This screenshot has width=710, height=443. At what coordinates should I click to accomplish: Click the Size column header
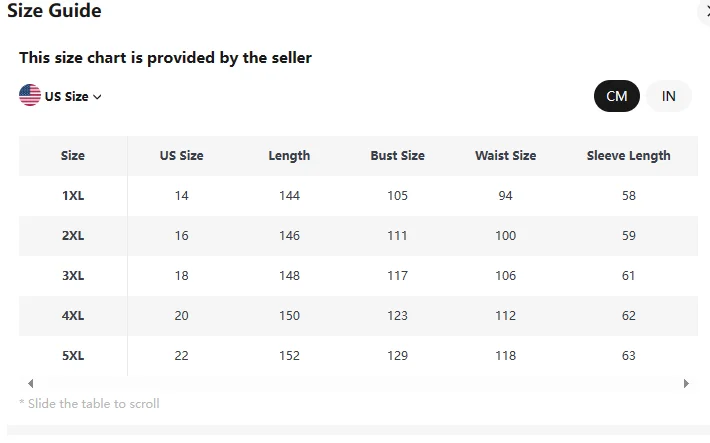[73, 156]
